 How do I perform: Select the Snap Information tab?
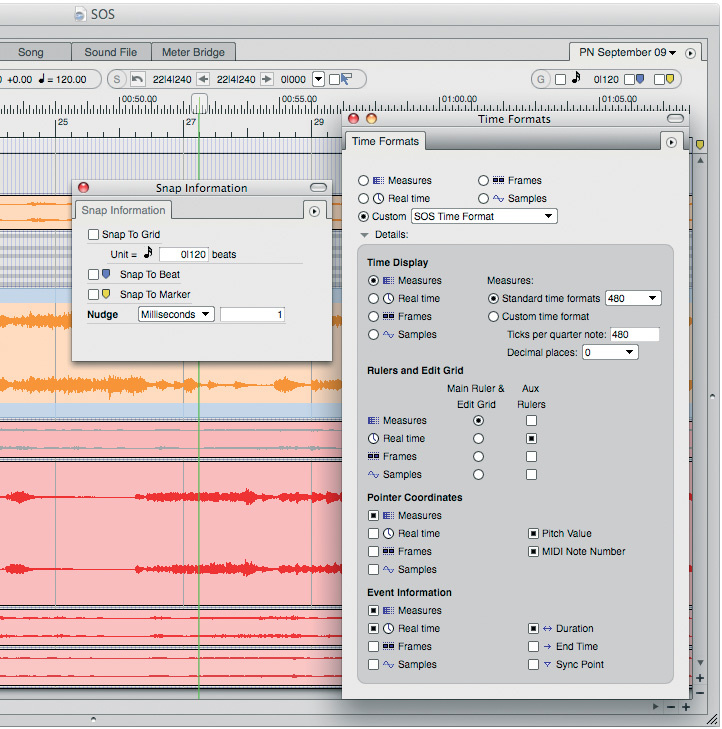[123, 210]
